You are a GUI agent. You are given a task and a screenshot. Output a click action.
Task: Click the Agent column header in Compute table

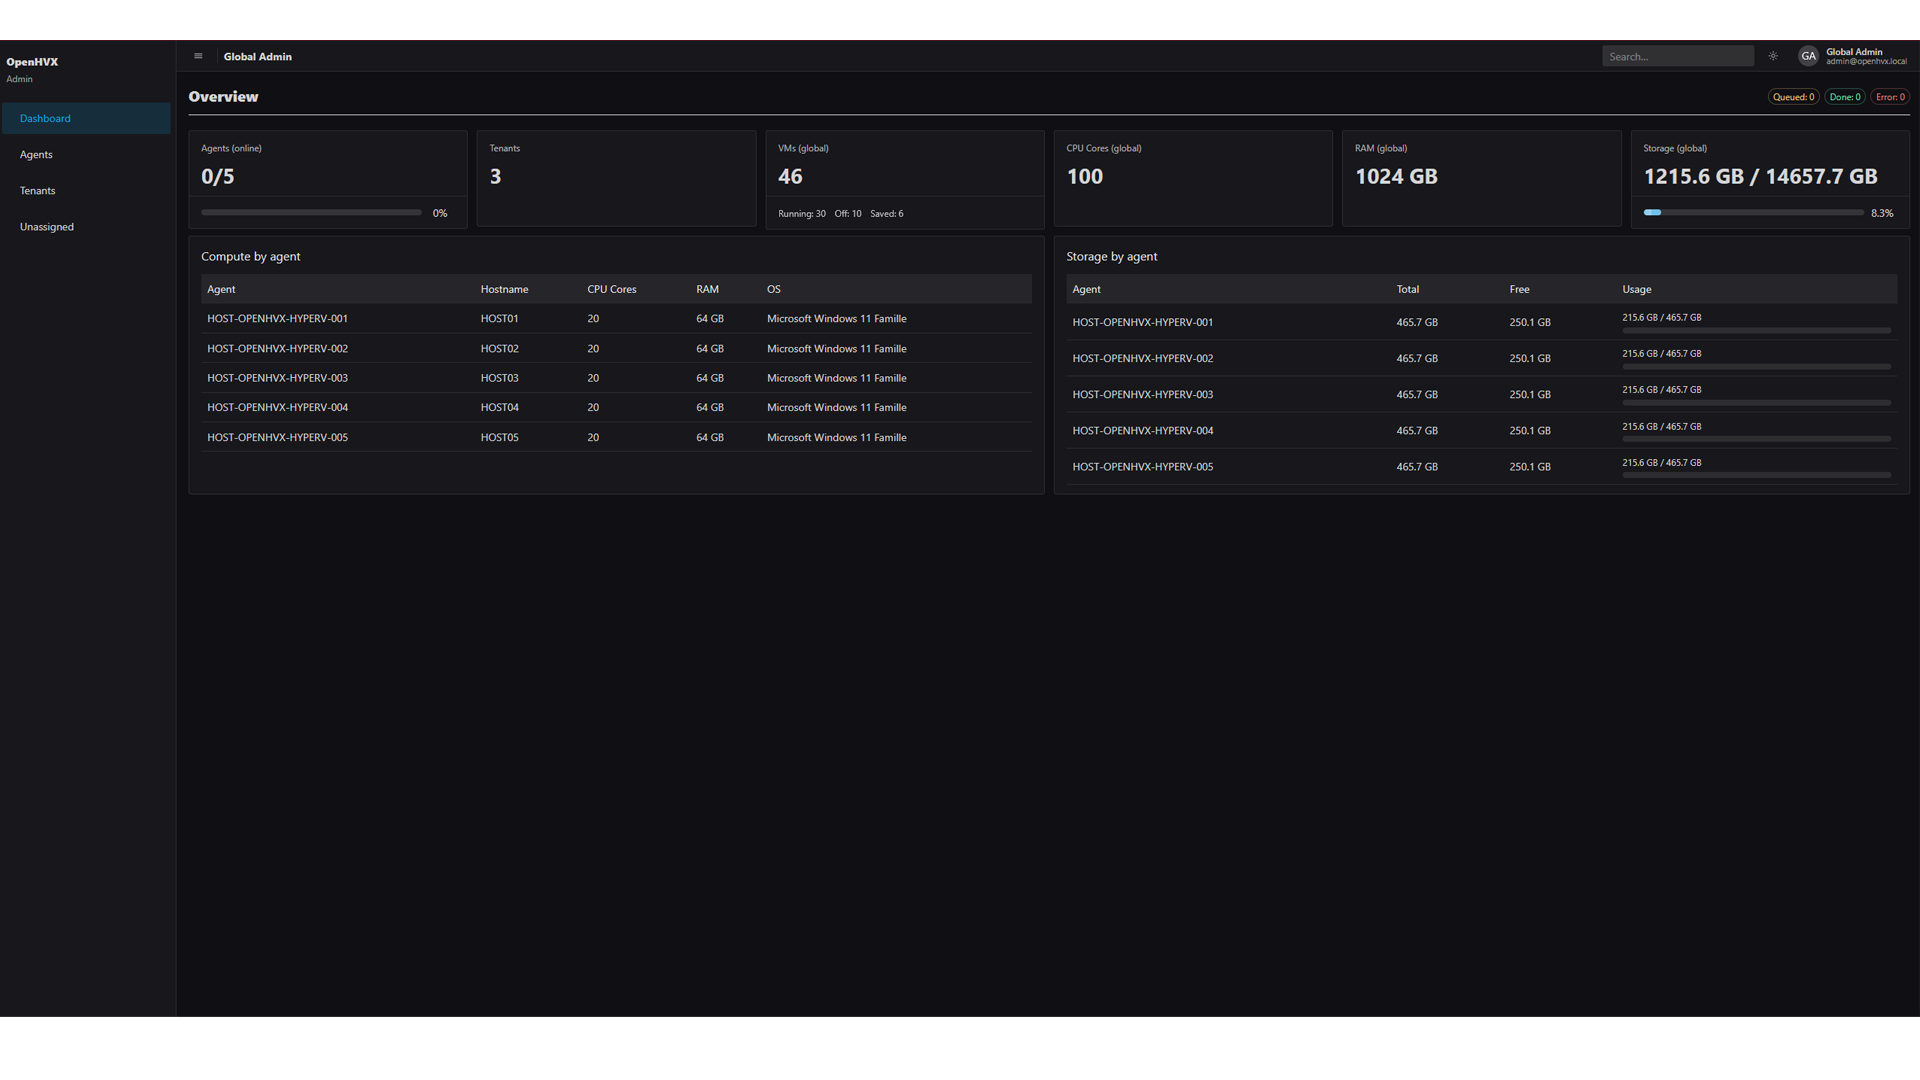pyautogui.click(x=221, y=289)
